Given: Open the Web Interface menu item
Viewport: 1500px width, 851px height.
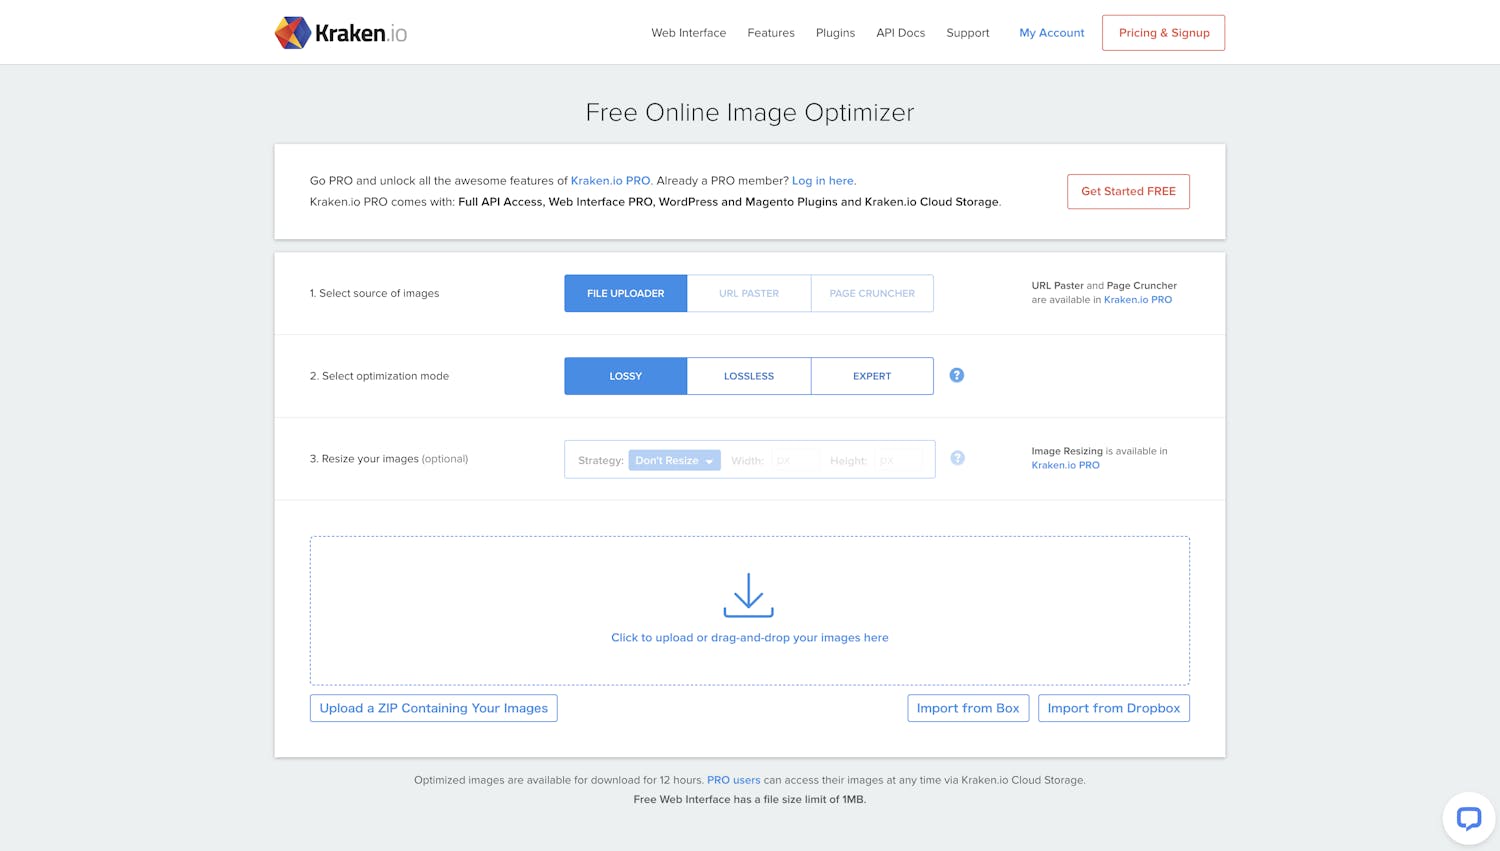Looking at the screenshot, I should tap(688, 33).
